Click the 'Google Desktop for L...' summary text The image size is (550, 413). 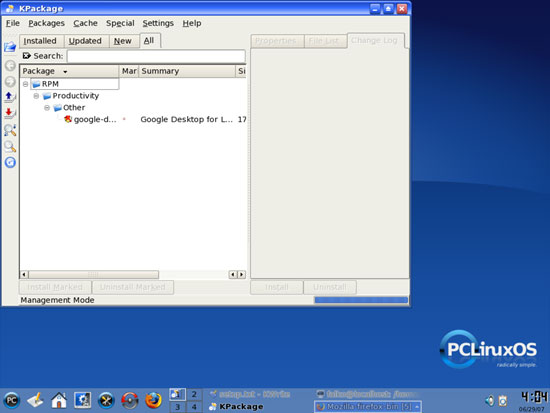(x=186, y=120)
